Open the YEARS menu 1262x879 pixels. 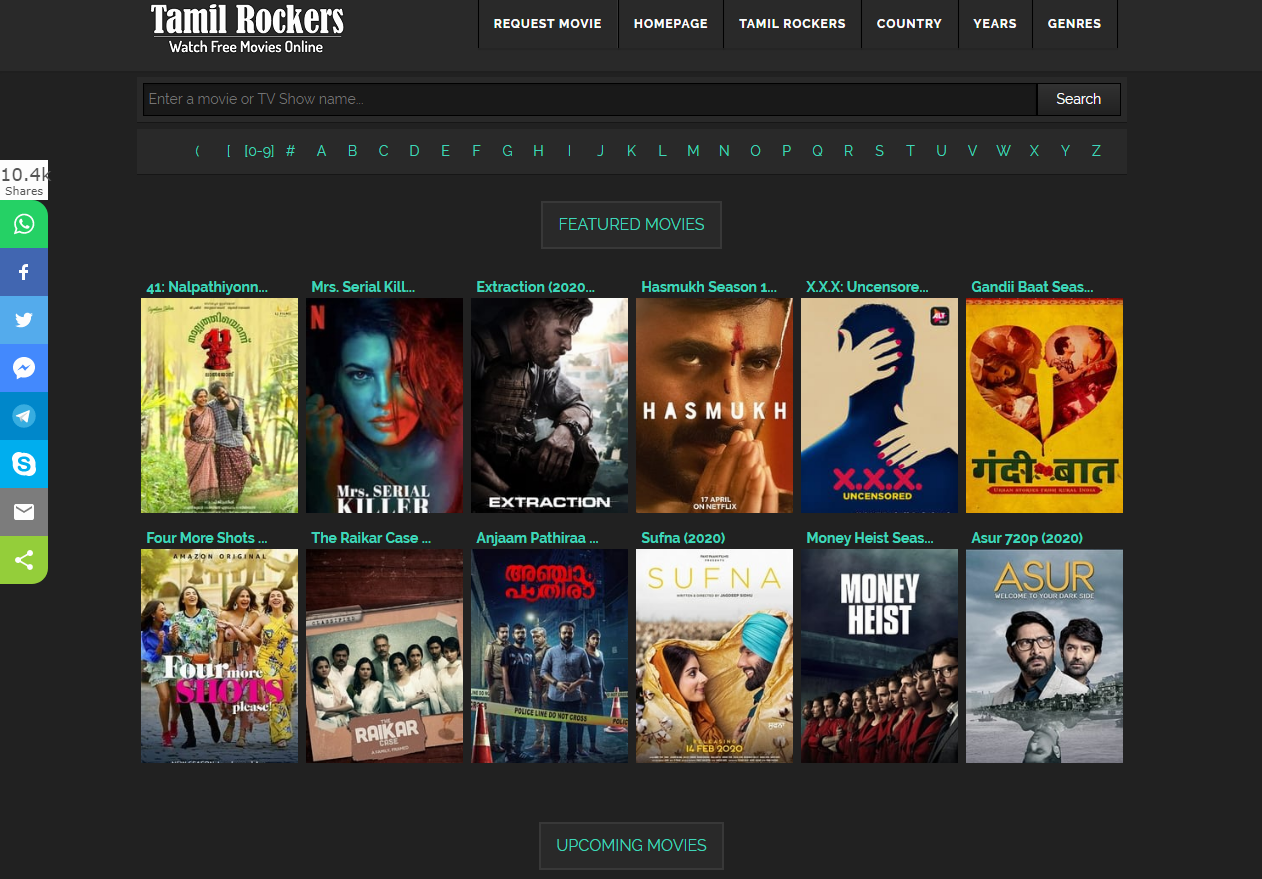point(995,23)
